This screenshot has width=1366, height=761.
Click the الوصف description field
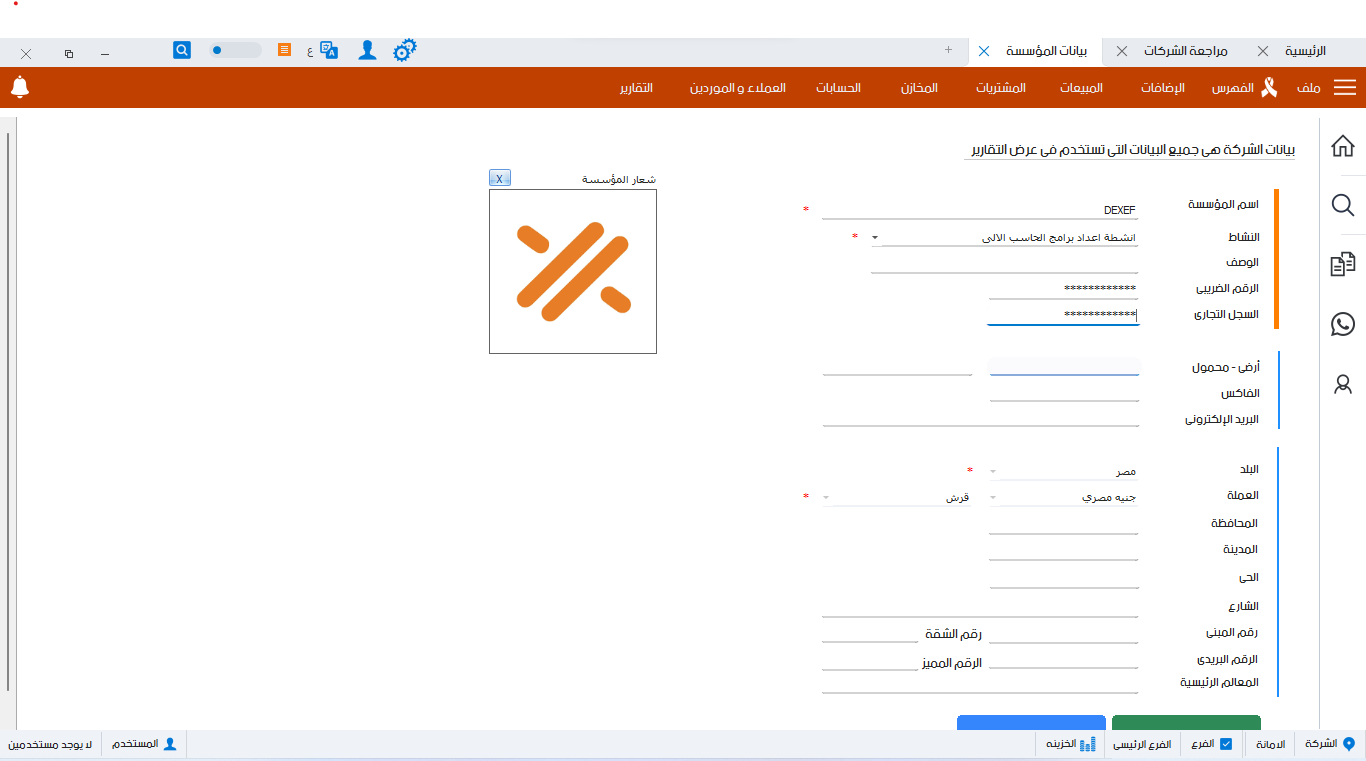coord(1004,263)
